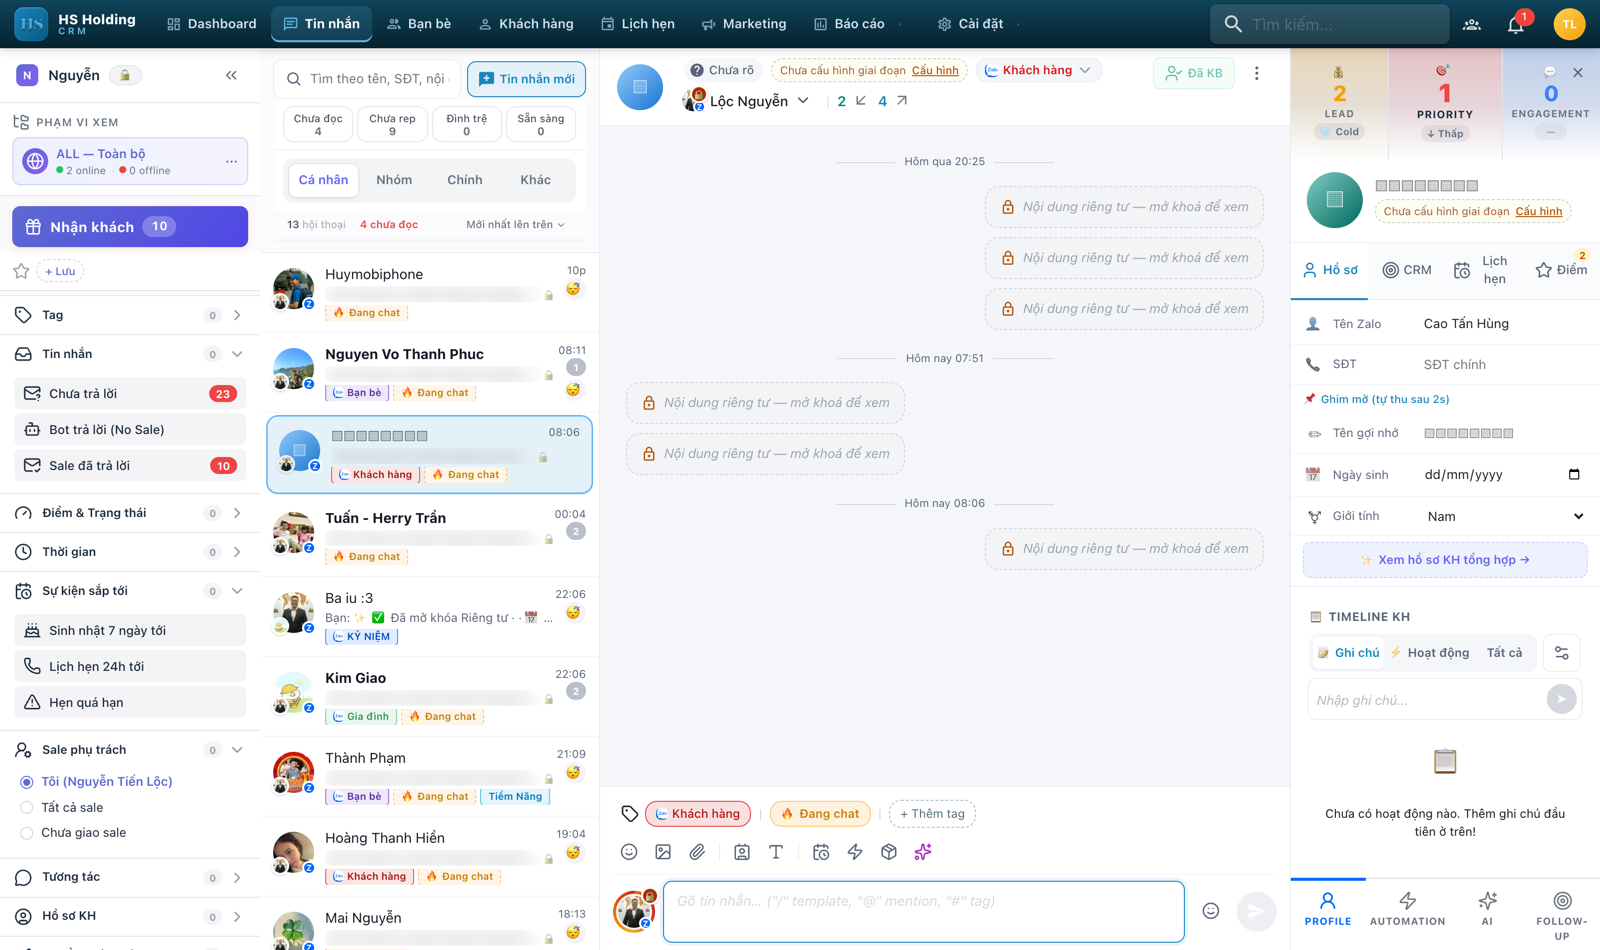Click the Chưa đọc 4 status filter
This screenshot has height=950, width=1600.
point(318,125)
